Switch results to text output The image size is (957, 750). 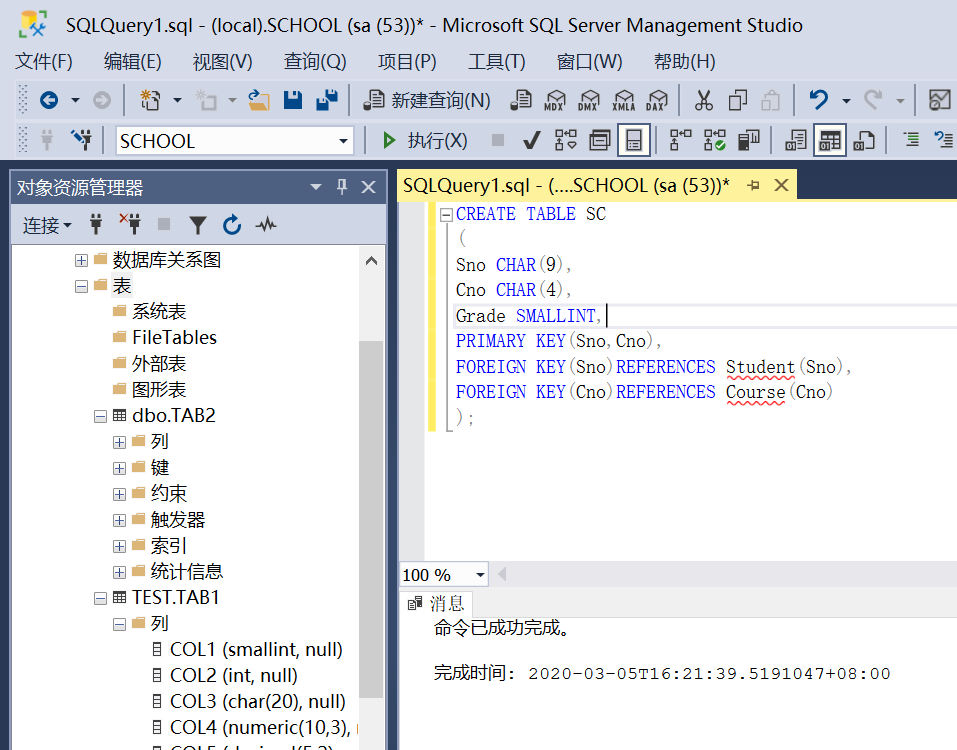click(x=795, y=140)
